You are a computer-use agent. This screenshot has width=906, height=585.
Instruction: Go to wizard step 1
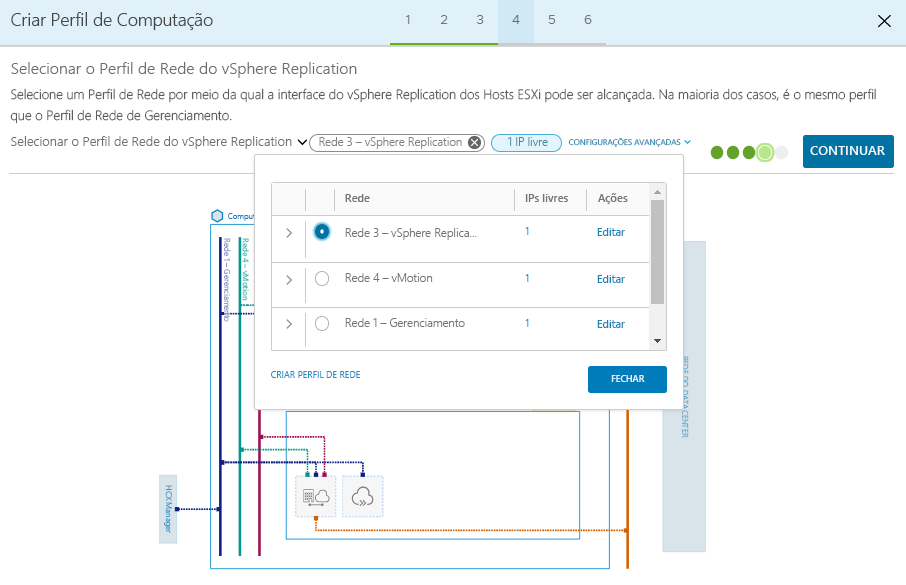408,20
